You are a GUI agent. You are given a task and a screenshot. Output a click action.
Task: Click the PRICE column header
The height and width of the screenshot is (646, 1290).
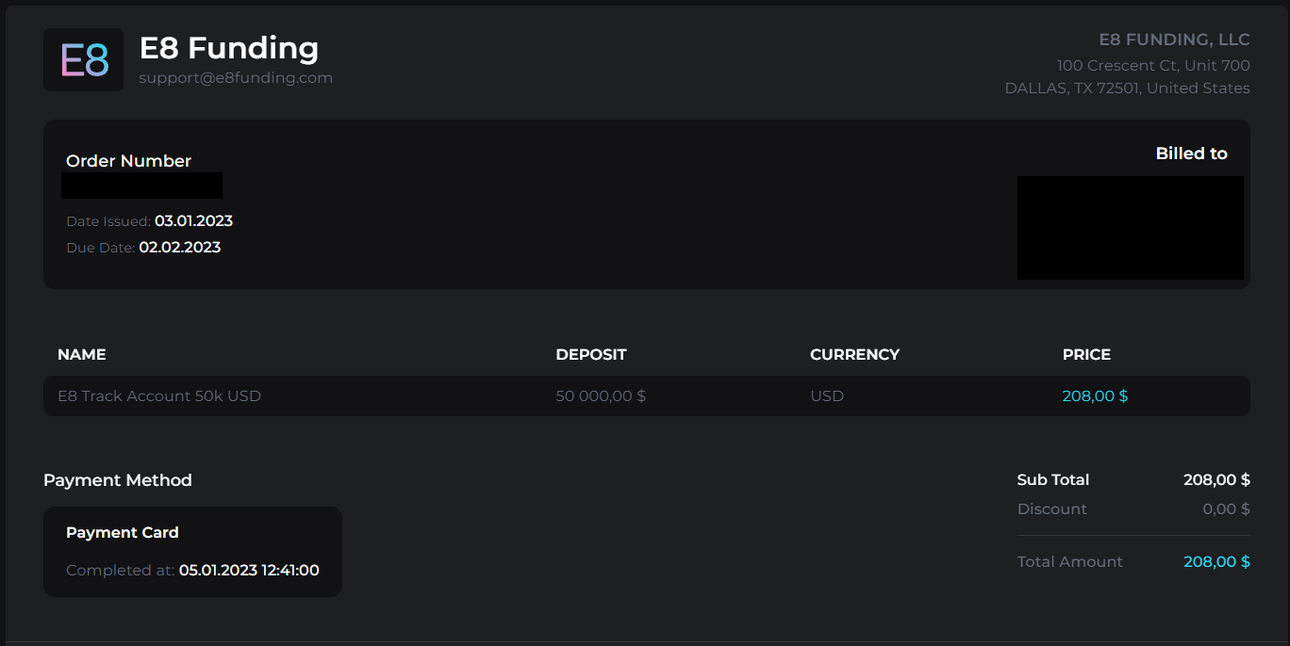pos(1087,354)
